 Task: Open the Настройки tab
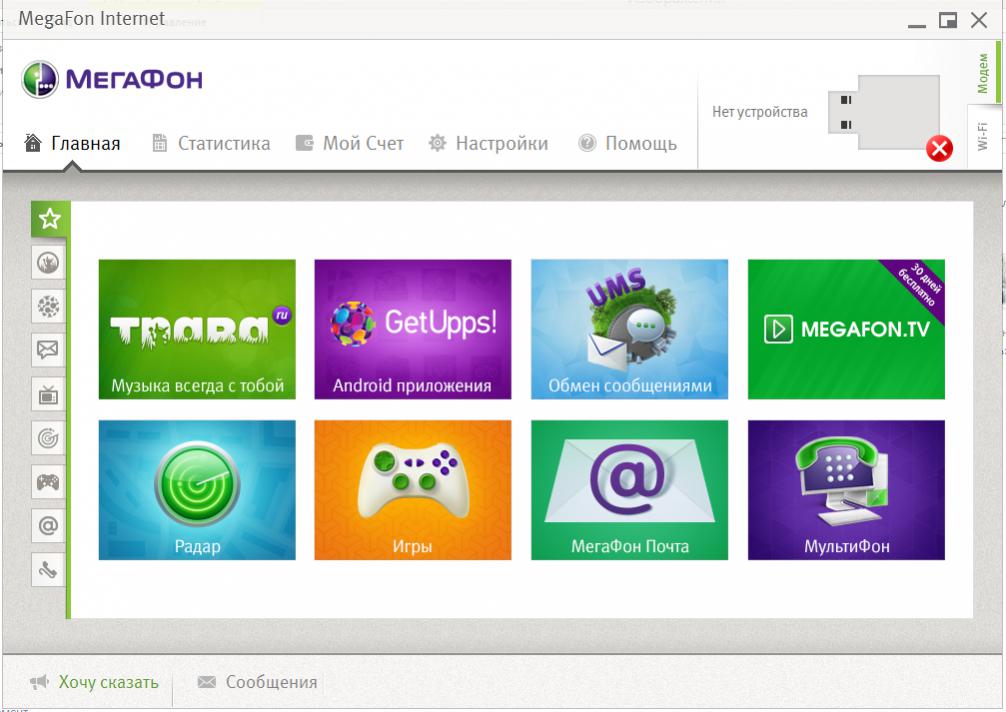pos(489,143)
